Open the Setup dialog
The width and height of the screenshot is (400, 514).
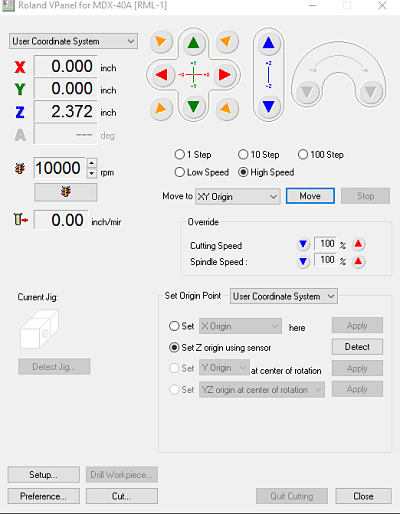pyautogui.click(x=44, y=475)
